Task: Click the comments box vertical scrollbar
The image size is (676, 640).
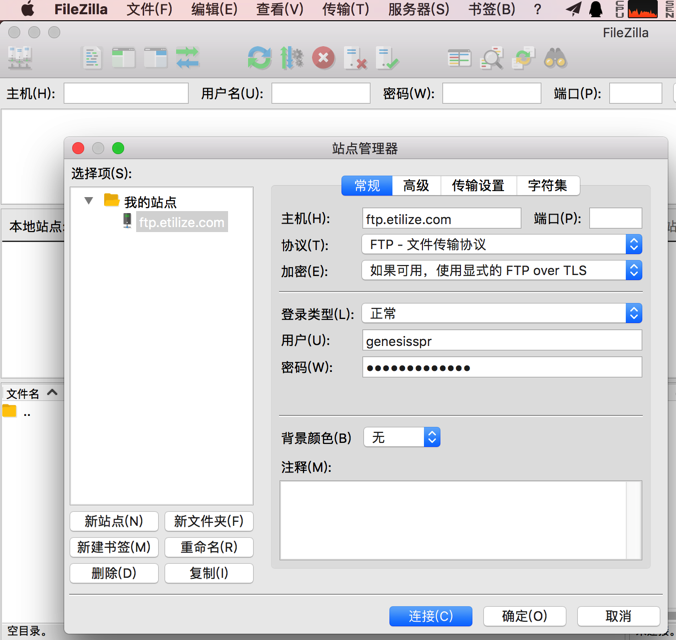Action: tap(634, 521)
